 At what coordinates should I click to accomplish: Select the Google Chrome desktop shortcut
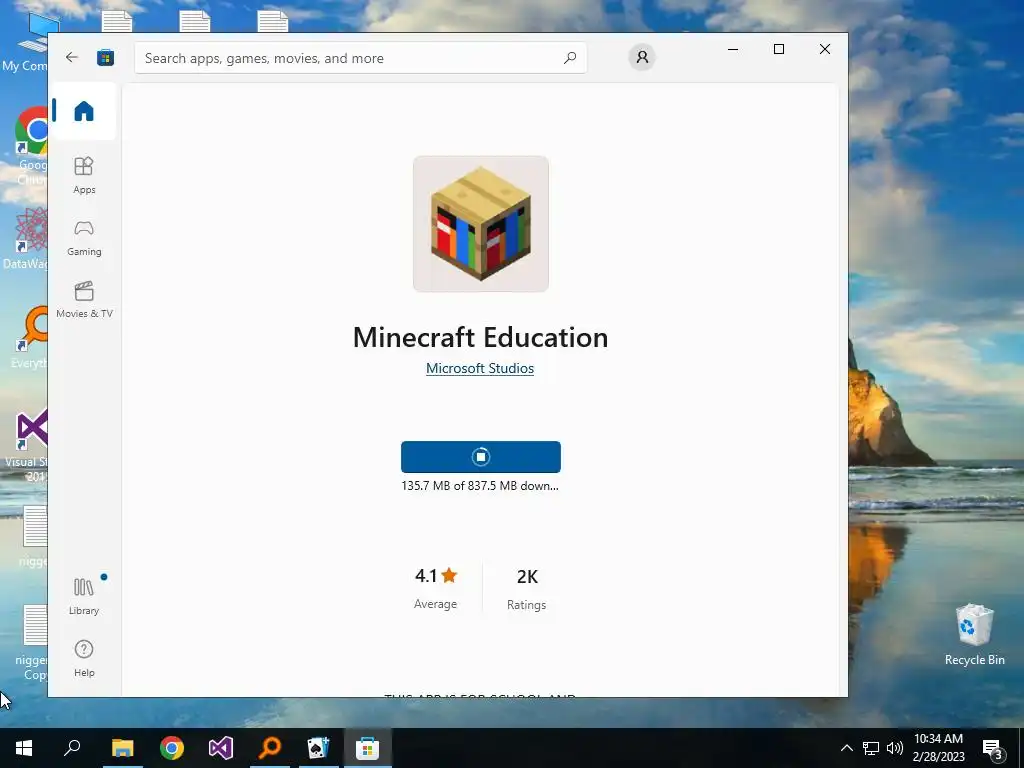tap(31, 147)
